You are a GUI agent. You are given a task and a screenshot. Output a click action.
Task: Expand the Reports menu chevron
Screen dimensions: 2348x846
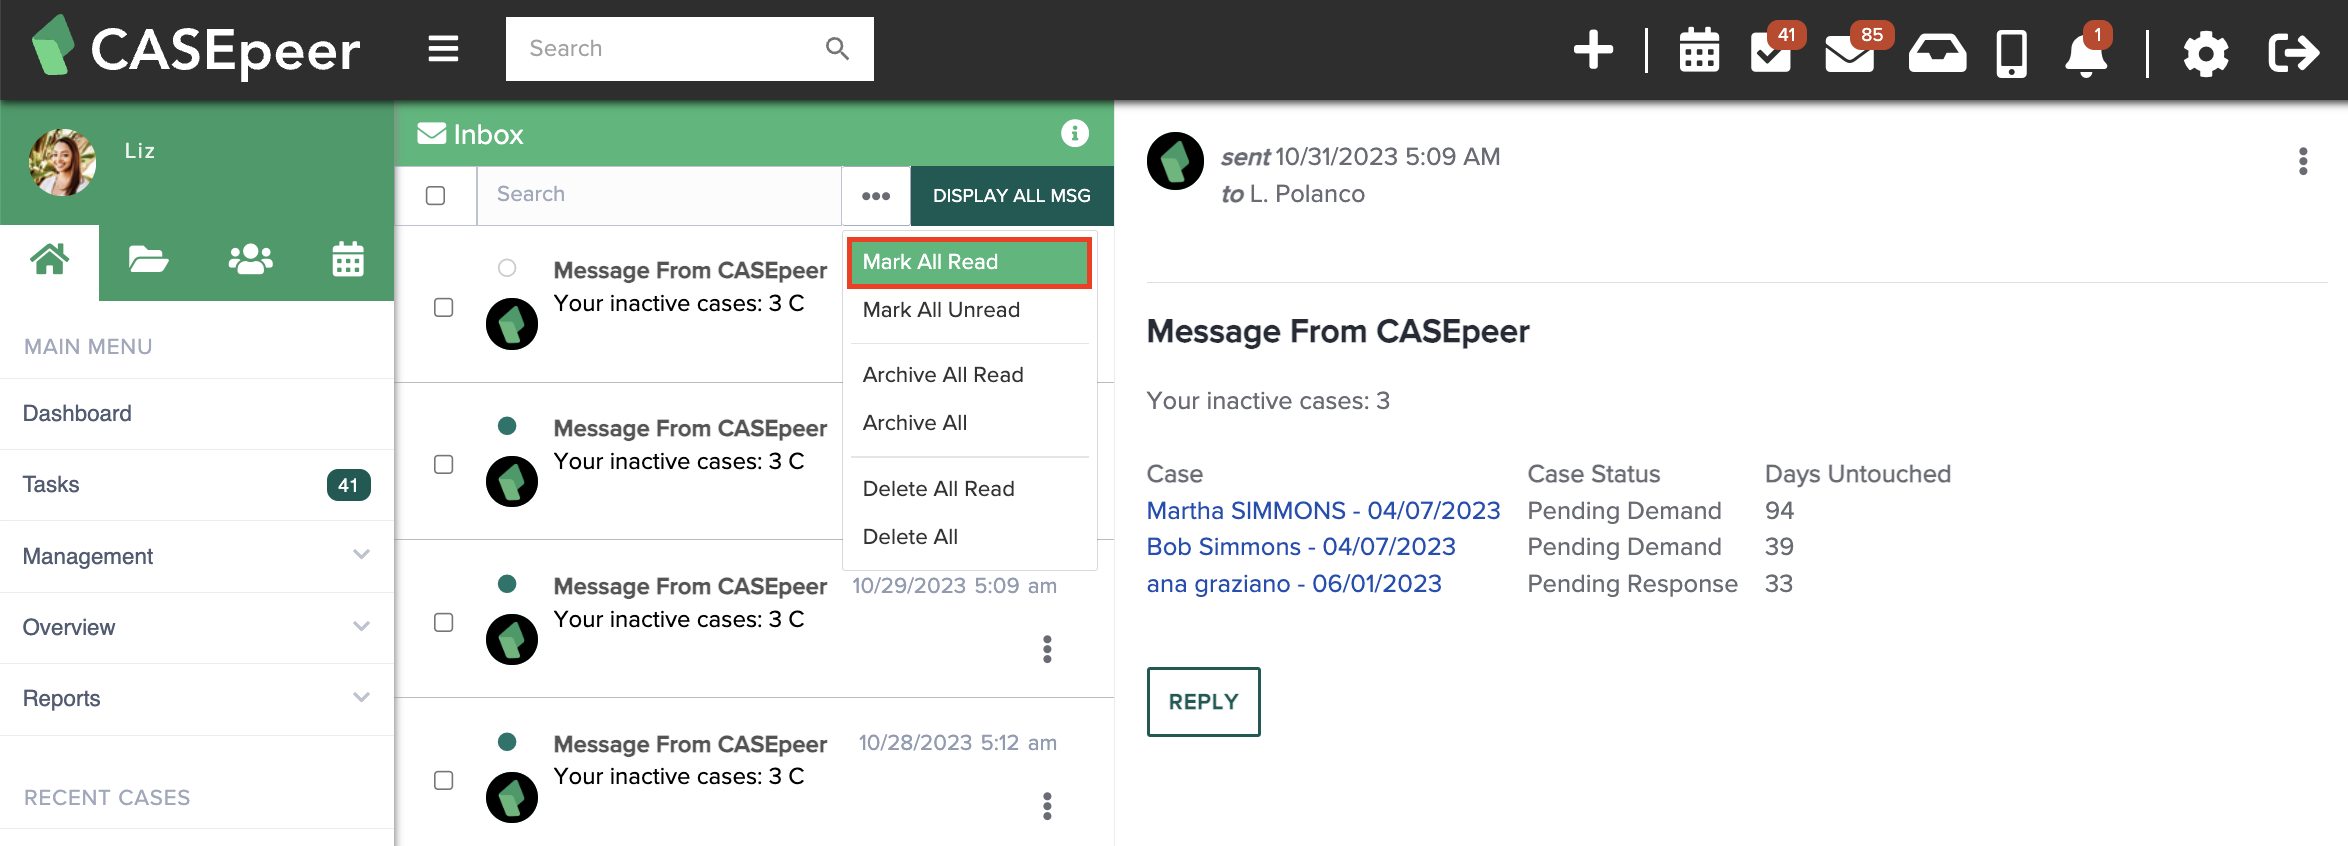click(x=361, y=697)
